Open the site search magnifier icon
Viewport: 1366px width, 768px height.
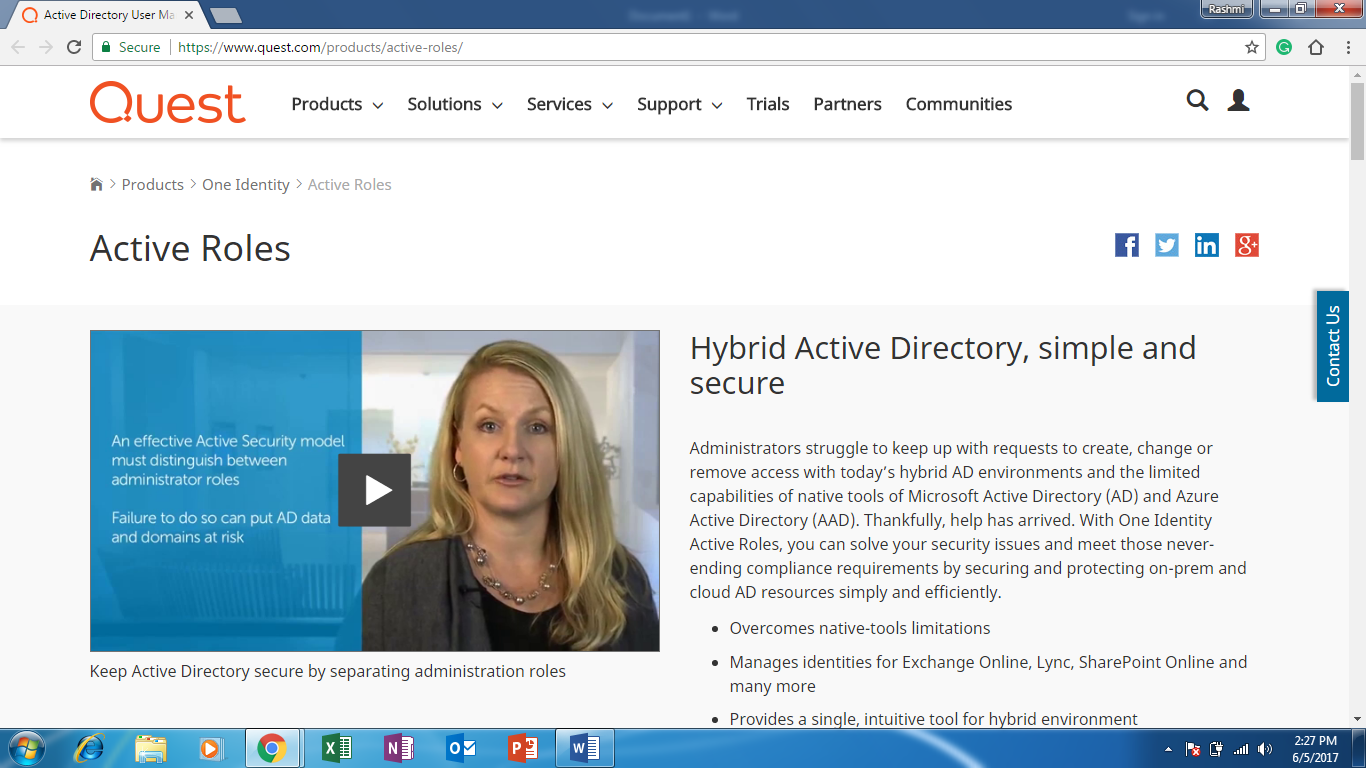pos(1197,100)
